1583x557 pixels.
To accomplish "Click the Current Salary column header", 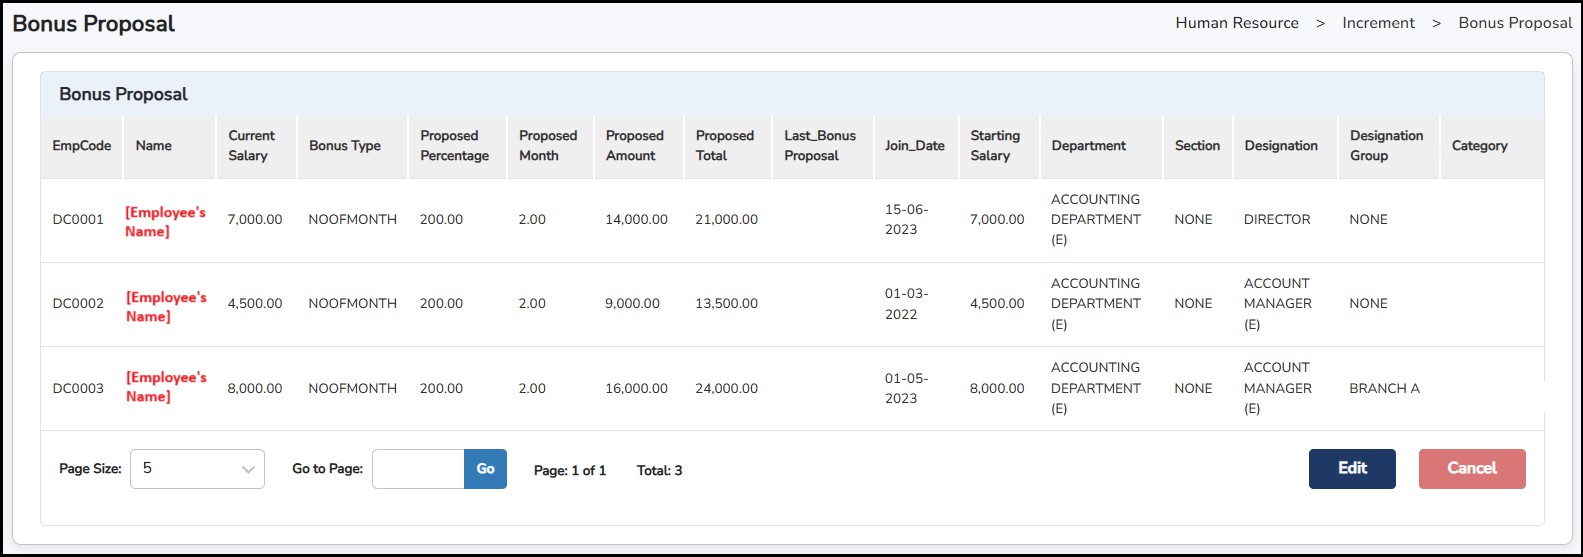I will [x=251, y=146].
